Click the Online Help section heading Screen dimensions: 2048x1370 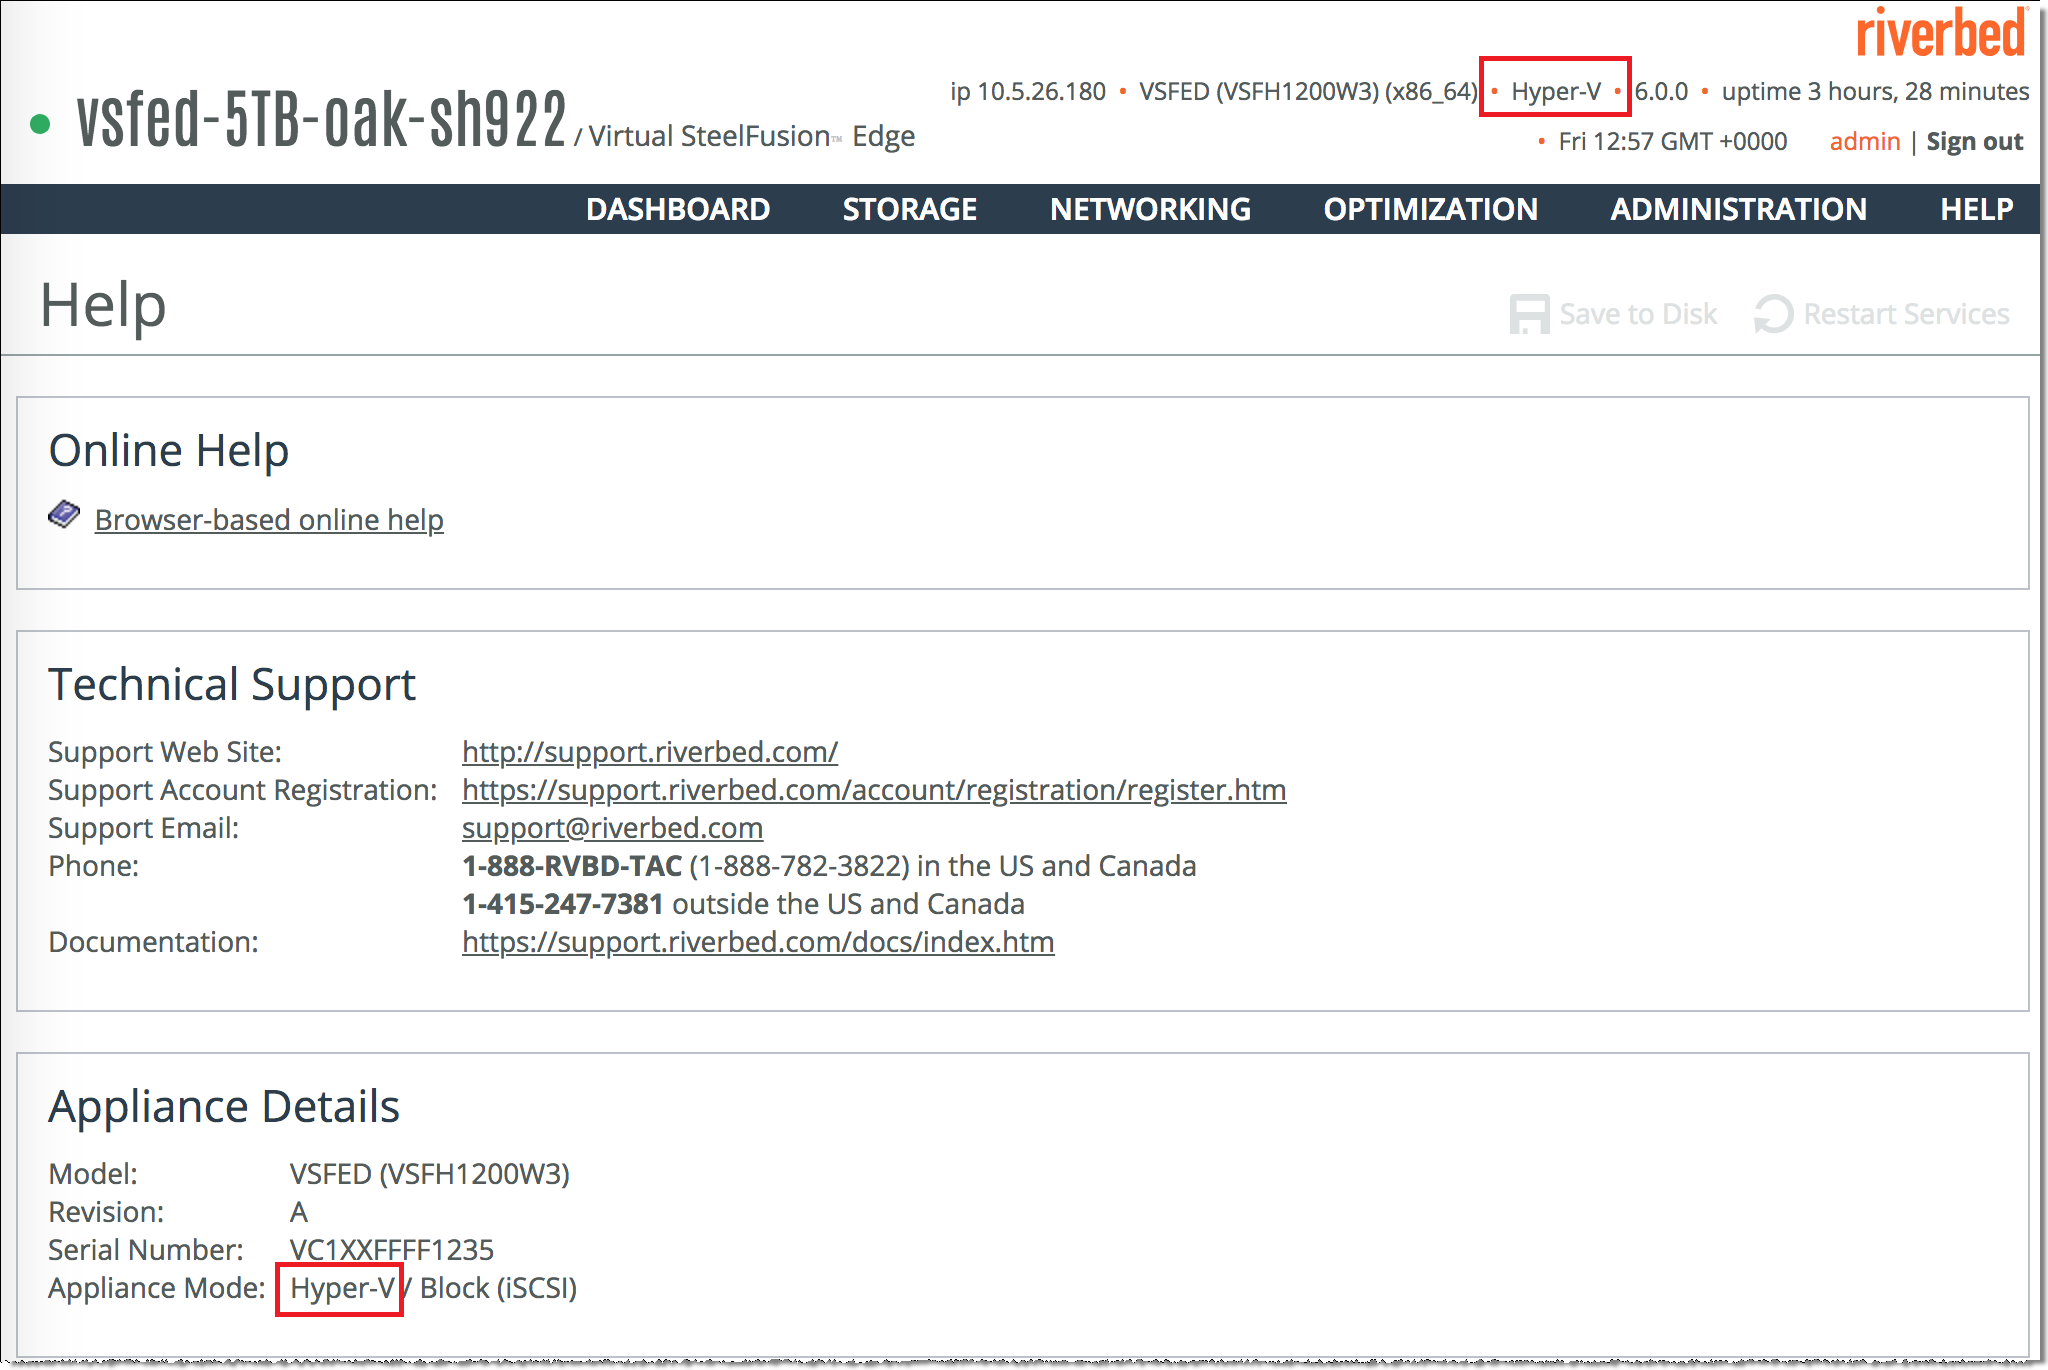169,450
